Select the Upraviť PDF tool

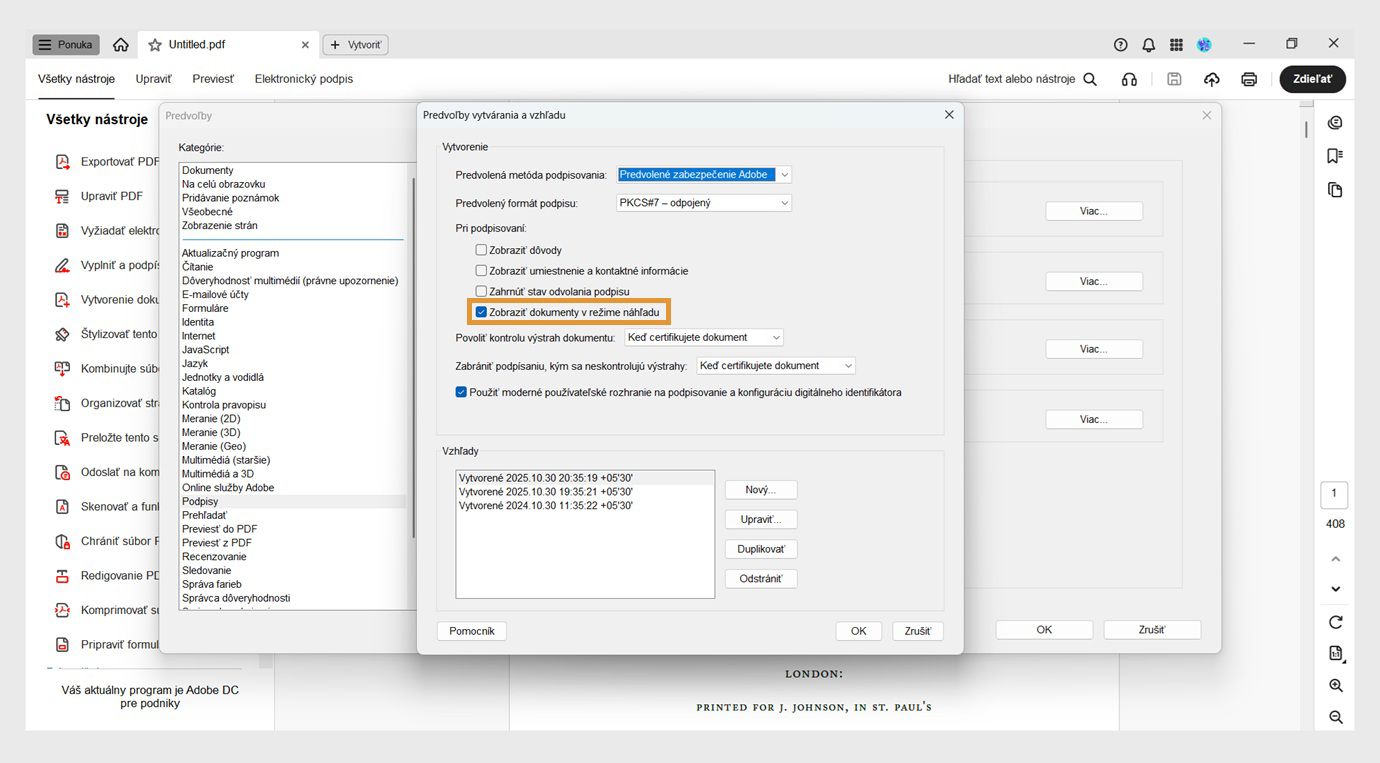[x=99, y=196]
